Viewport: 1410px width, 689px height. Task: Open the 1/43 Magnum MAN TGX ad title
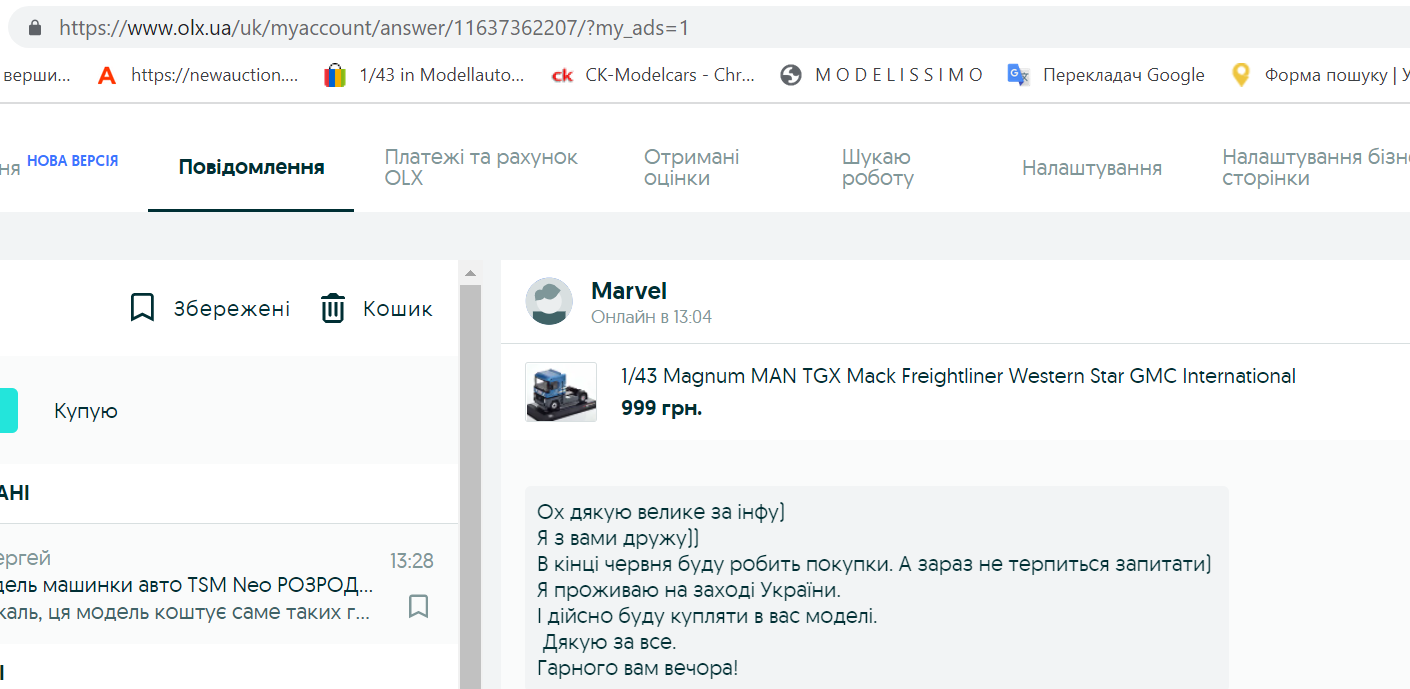pyautogui.click(x=958, y=376)
